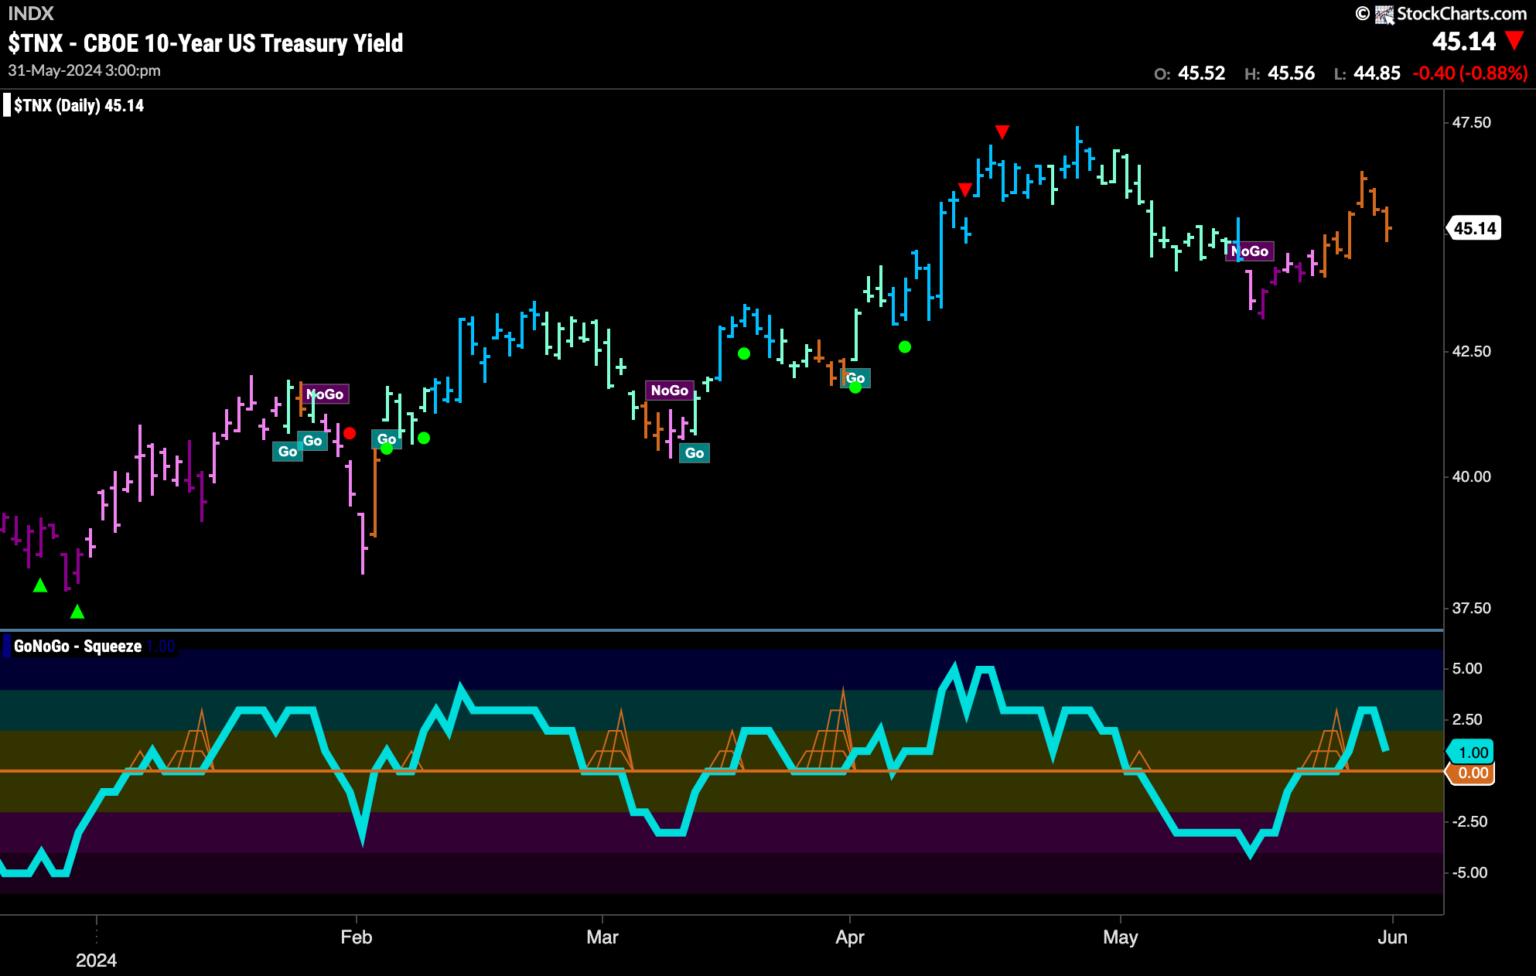Click the $TNX (Daily) 45.14 legend label
Viewport: 1536px width, 976px height.
click(x=78, y=105)
